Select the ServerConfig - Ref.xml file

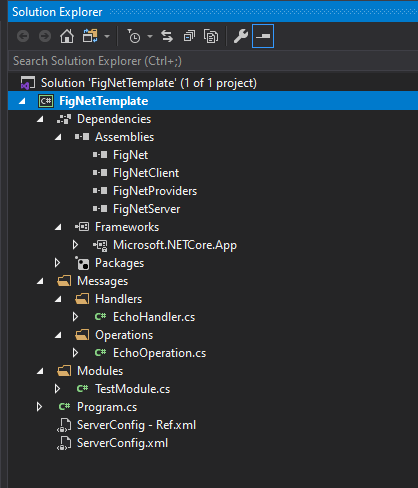[137, 425]
